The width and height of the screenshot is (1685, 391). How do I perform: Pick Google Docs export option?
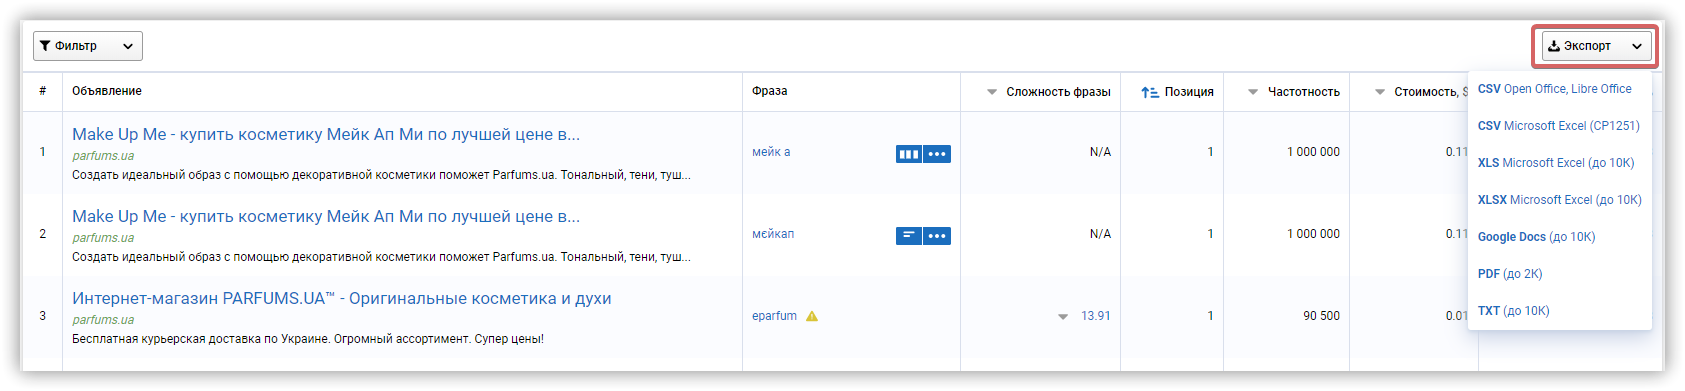(1536, 237)
